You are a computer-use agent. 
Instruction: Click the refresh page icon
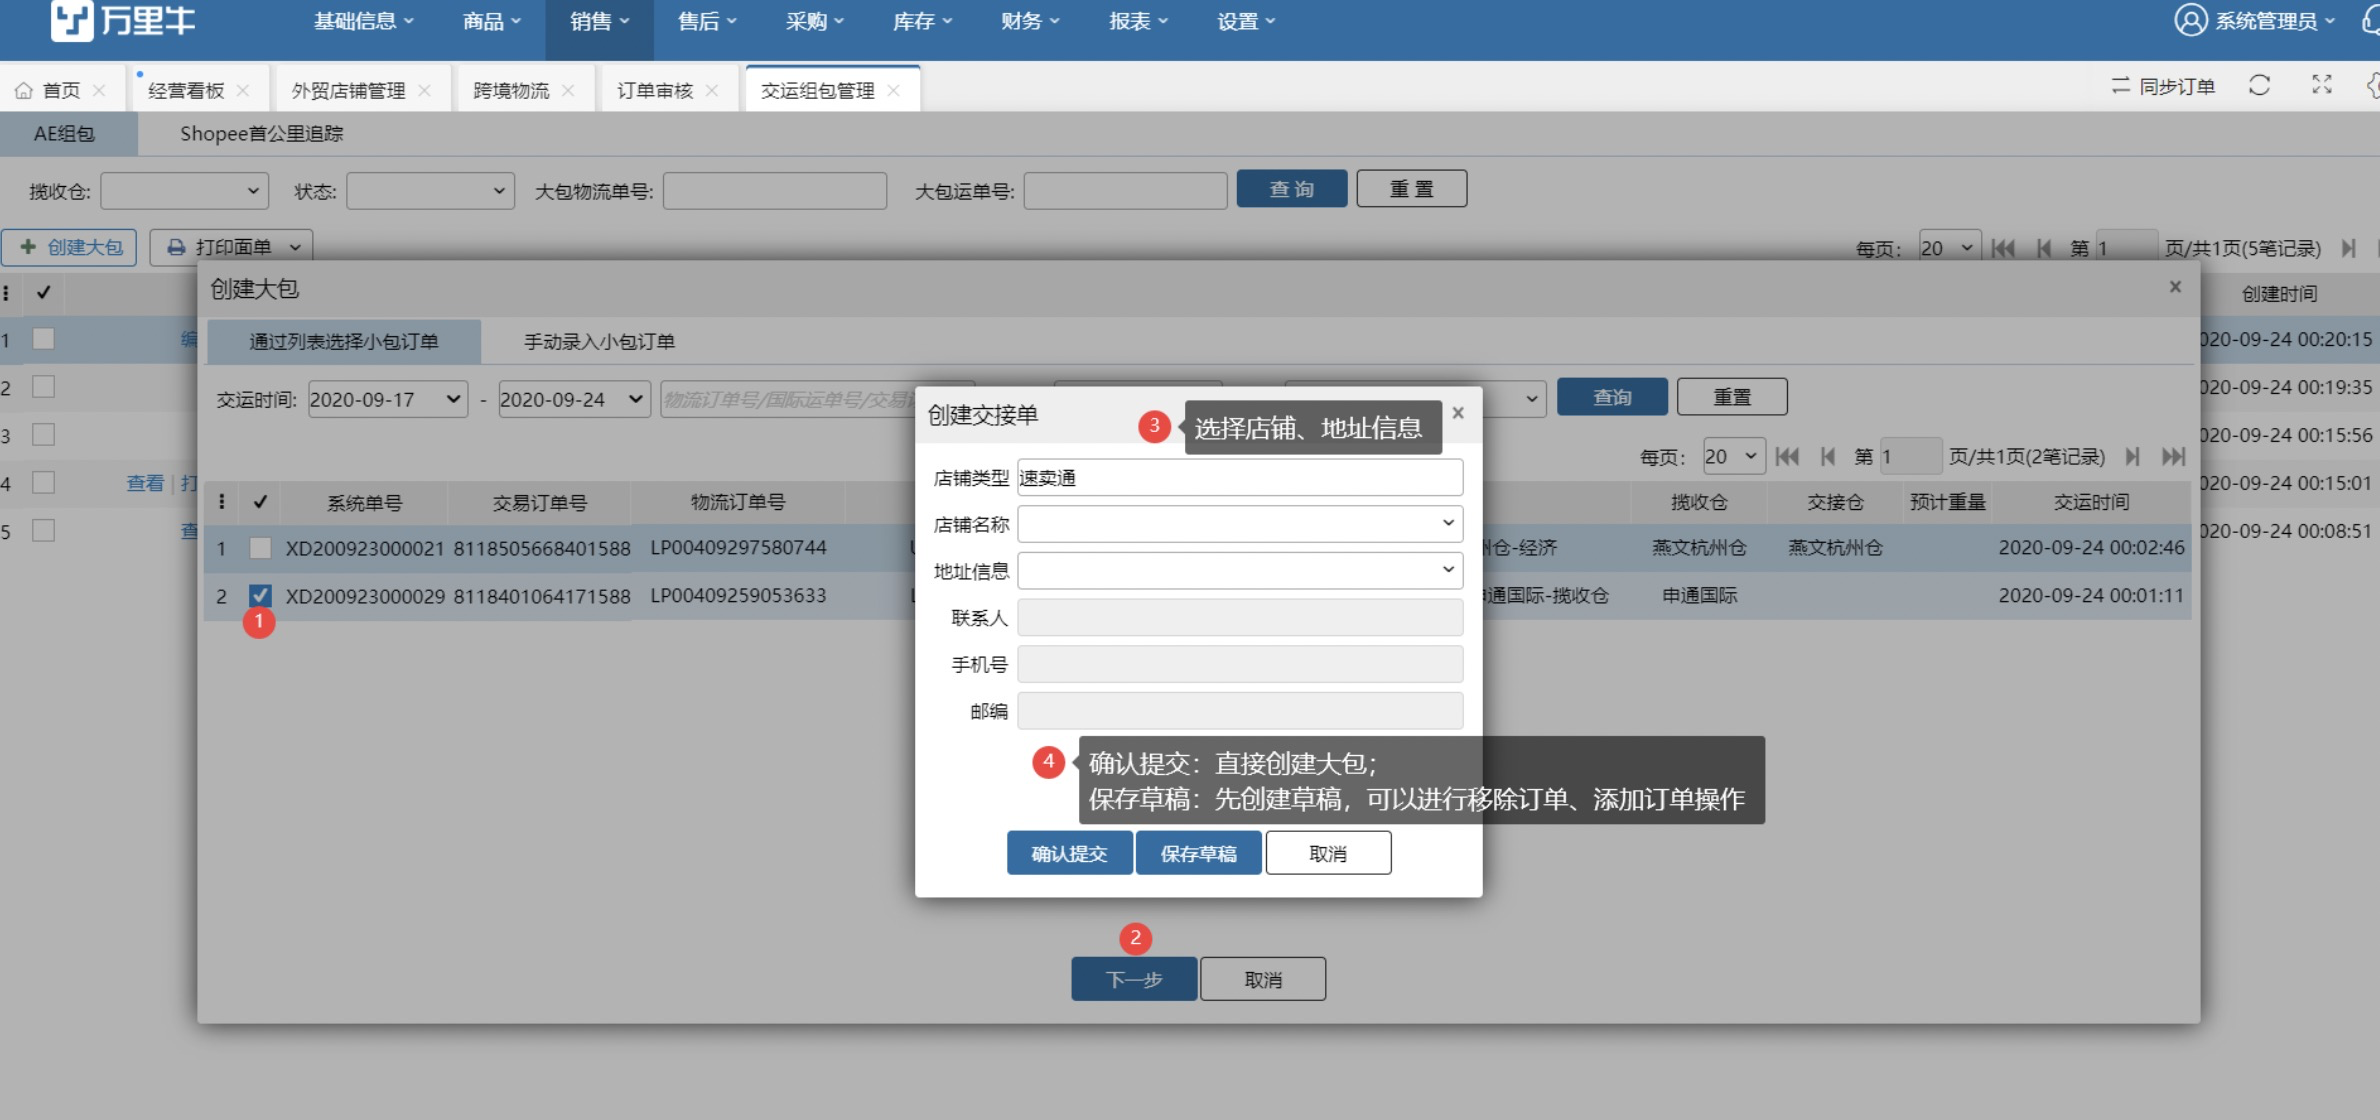2259,85
